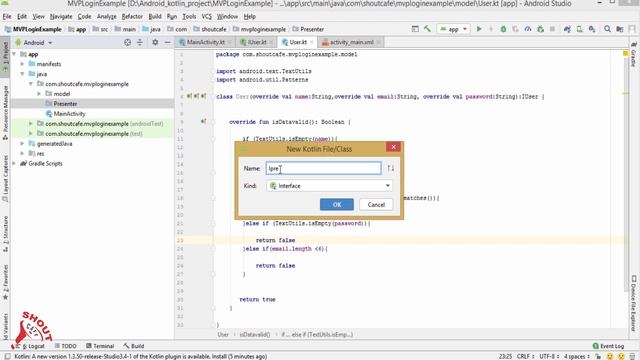Close the New Kotlin File/Class dialog
Viewport: 640px width, 360px height.
(x=393, y=147)
